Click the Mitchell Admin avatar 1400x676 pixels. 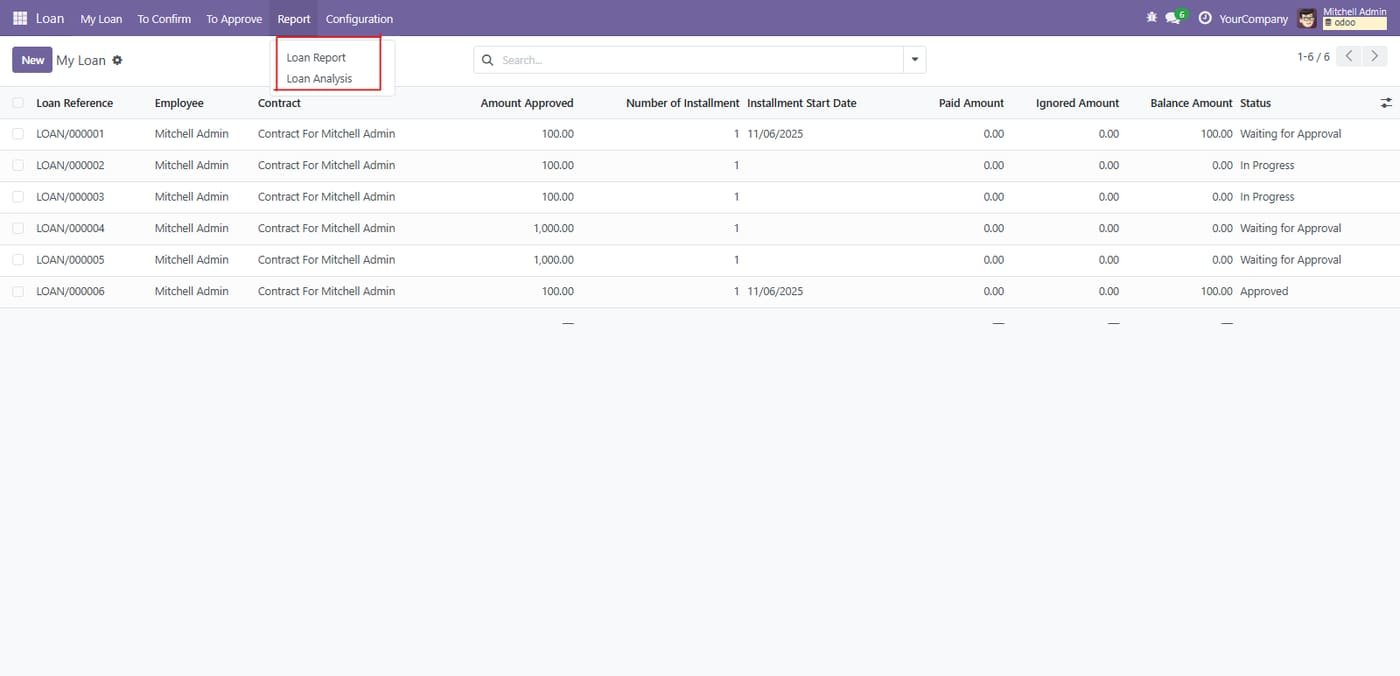pos(1307,18)
